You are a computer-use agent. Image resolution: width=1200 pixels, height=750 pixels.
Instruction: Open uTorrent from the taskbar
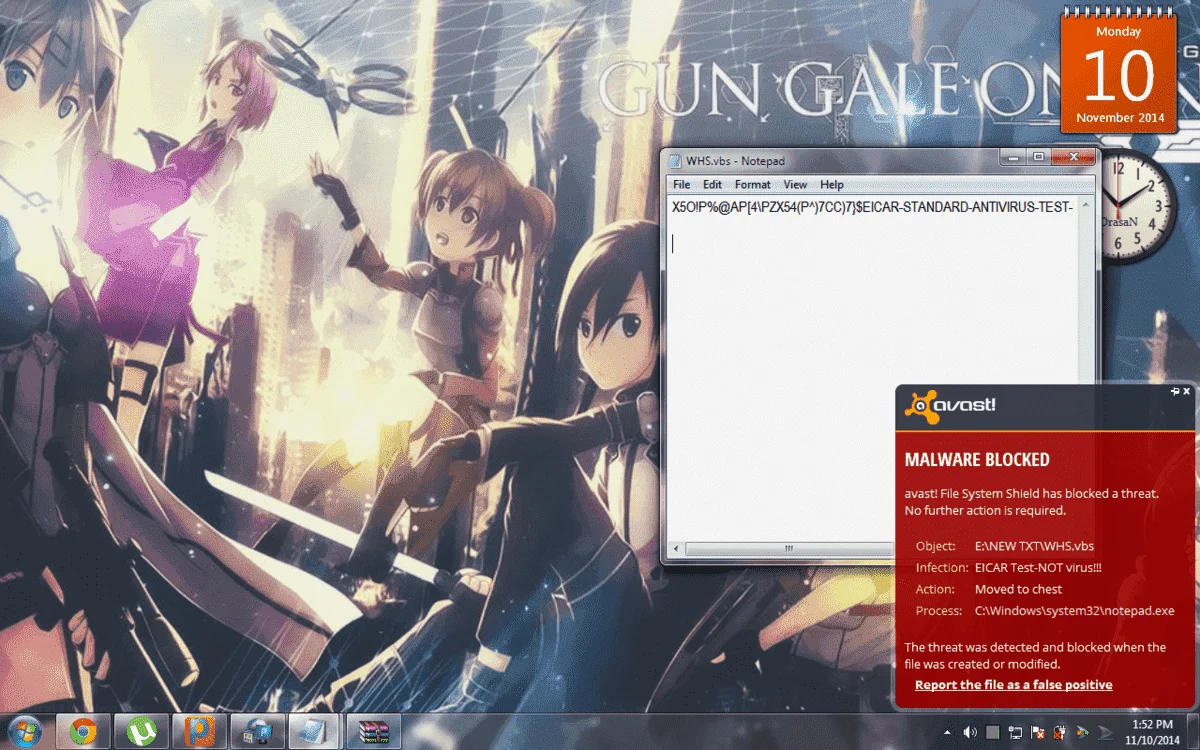tap(141, 731)
